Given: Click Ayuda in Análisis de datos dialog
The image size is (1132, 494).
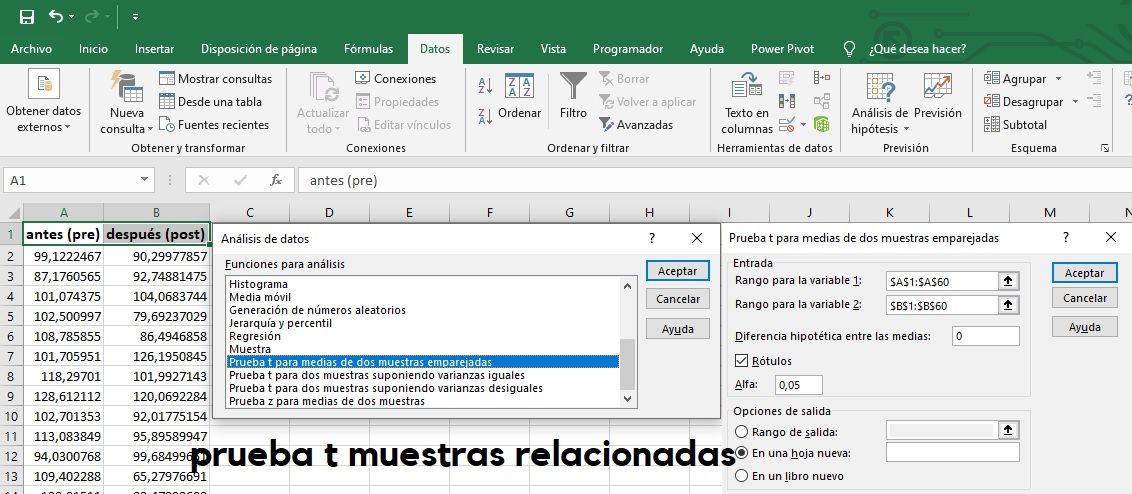Looking at the screenshot, I should pos(677,329).
